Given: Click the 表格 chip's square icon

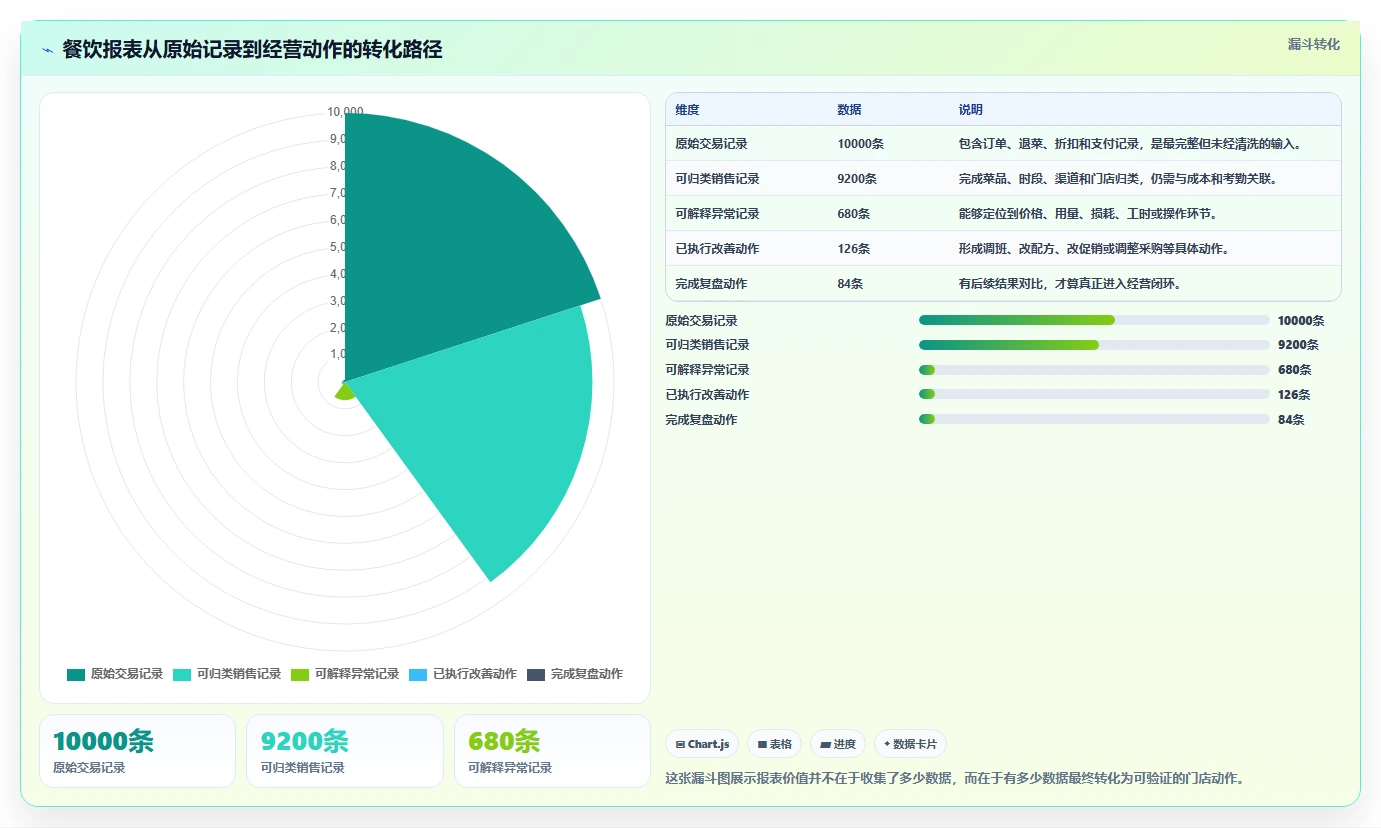Looking at the screenshot, I should 762,745.
